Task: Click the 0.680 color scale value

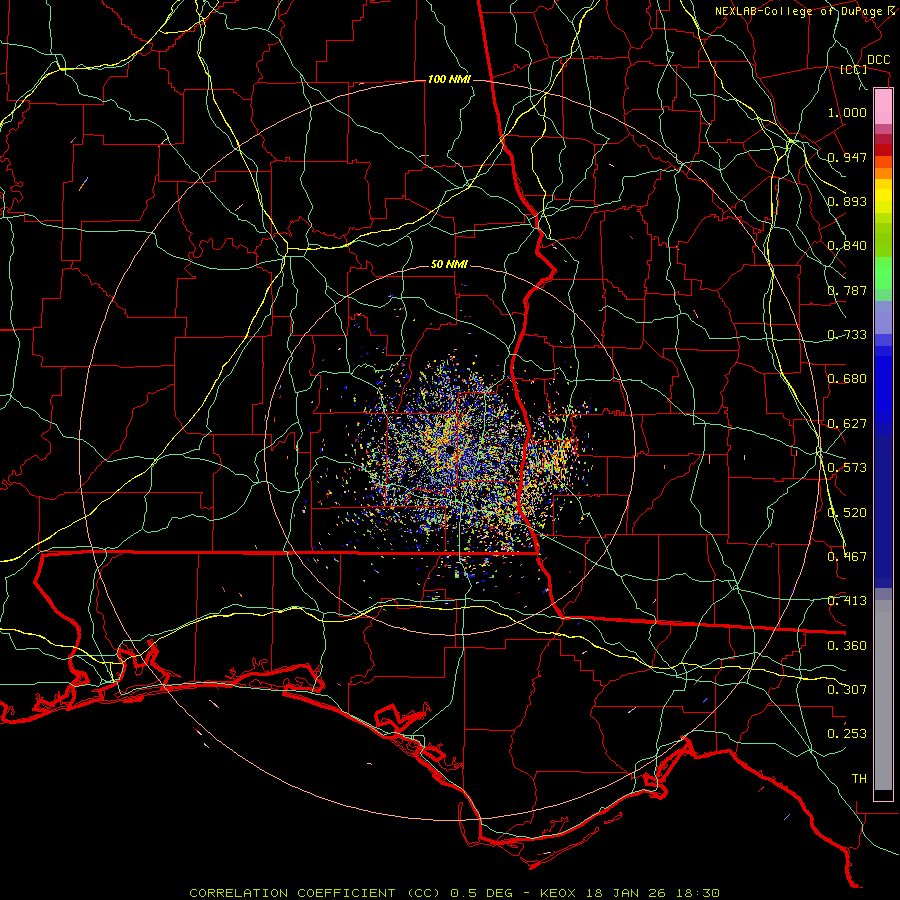Action: coord(847,379)
